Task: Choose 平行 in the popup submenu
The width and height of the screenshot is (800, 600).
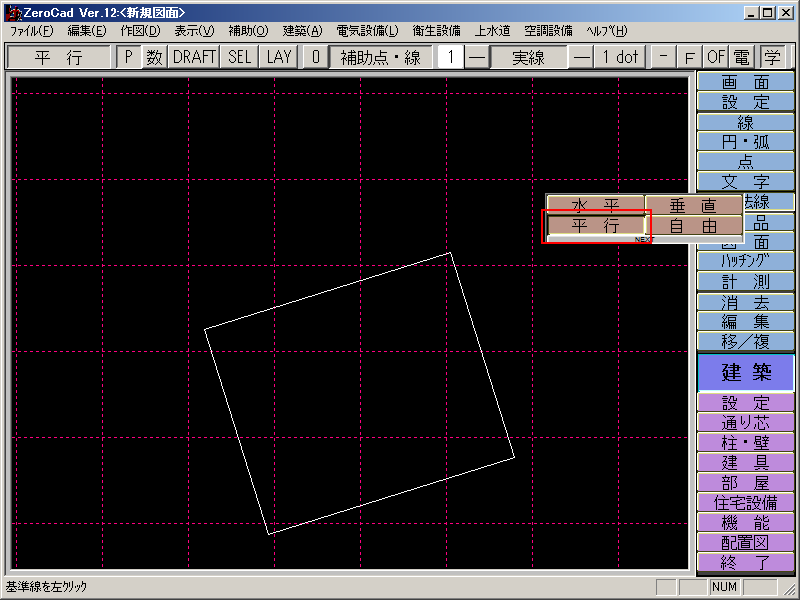Action: pos(595,225)
